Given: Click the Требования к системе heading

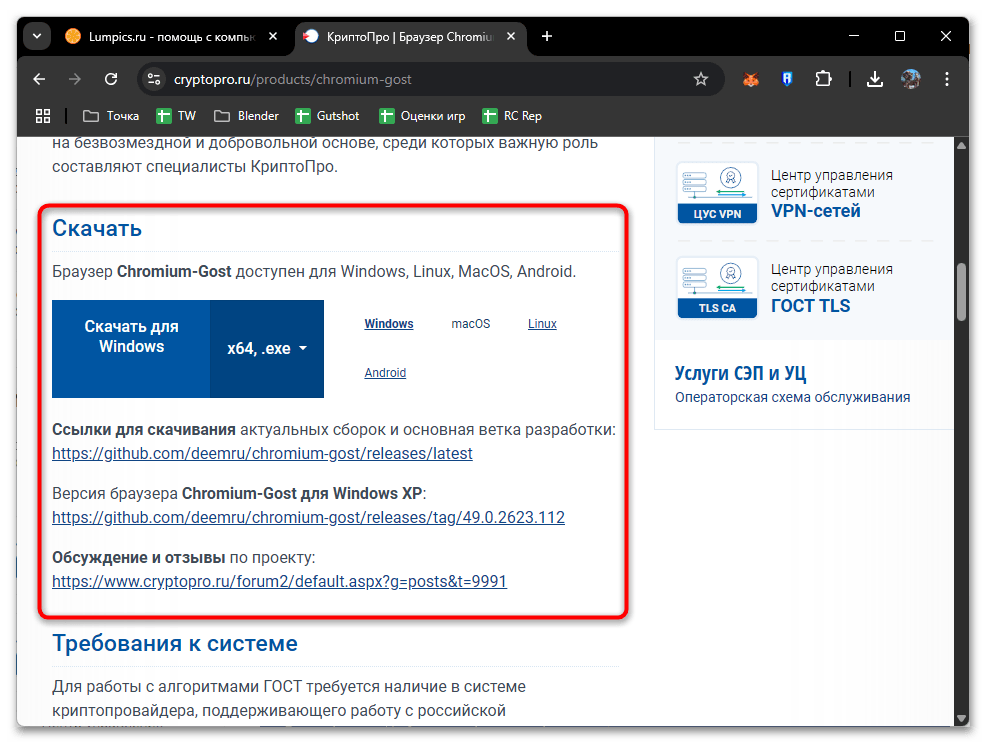Looking at the screenshot, I should (175, 643).
